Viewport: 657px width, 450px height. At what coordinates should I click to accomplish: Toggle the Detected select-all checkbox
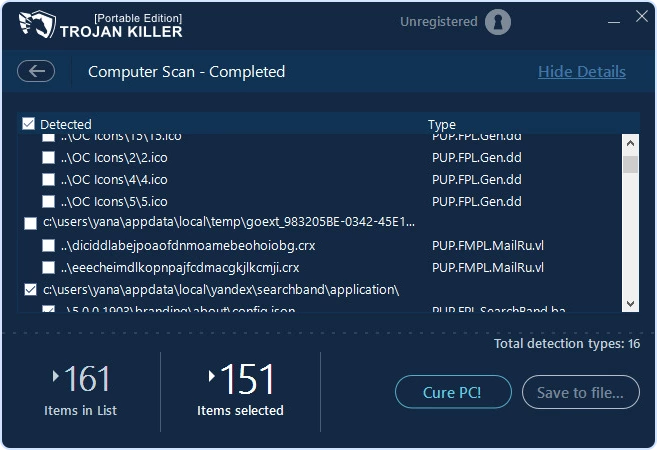pyautogui.click(x=28, y=124)
